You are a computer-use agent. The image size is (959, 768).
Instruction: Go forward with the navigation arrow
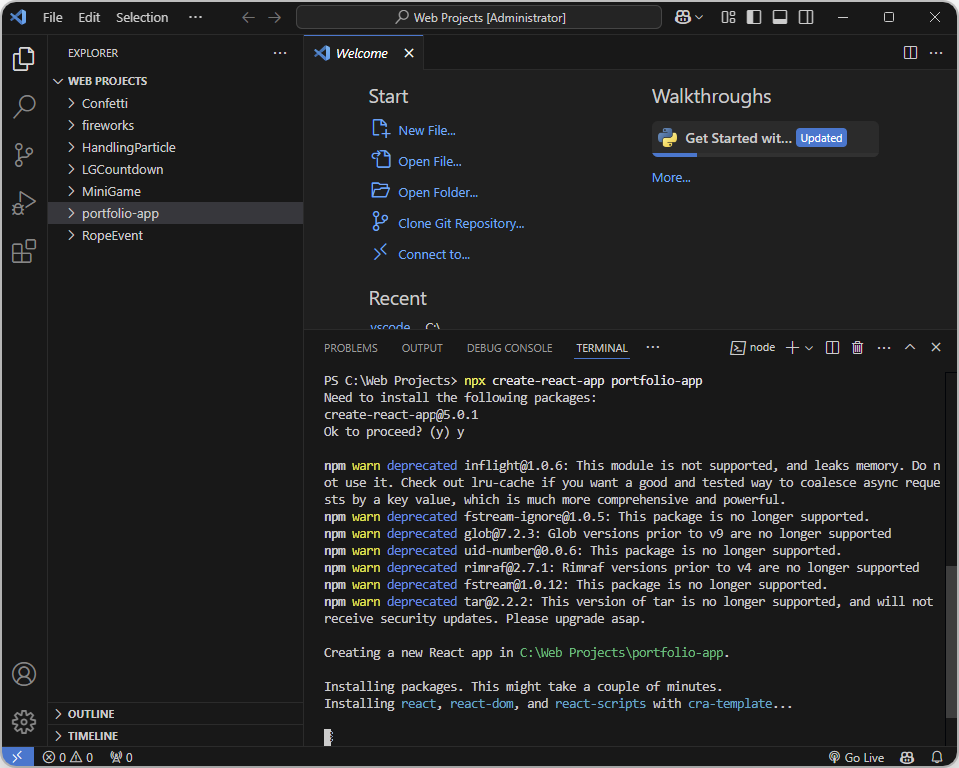275,17
